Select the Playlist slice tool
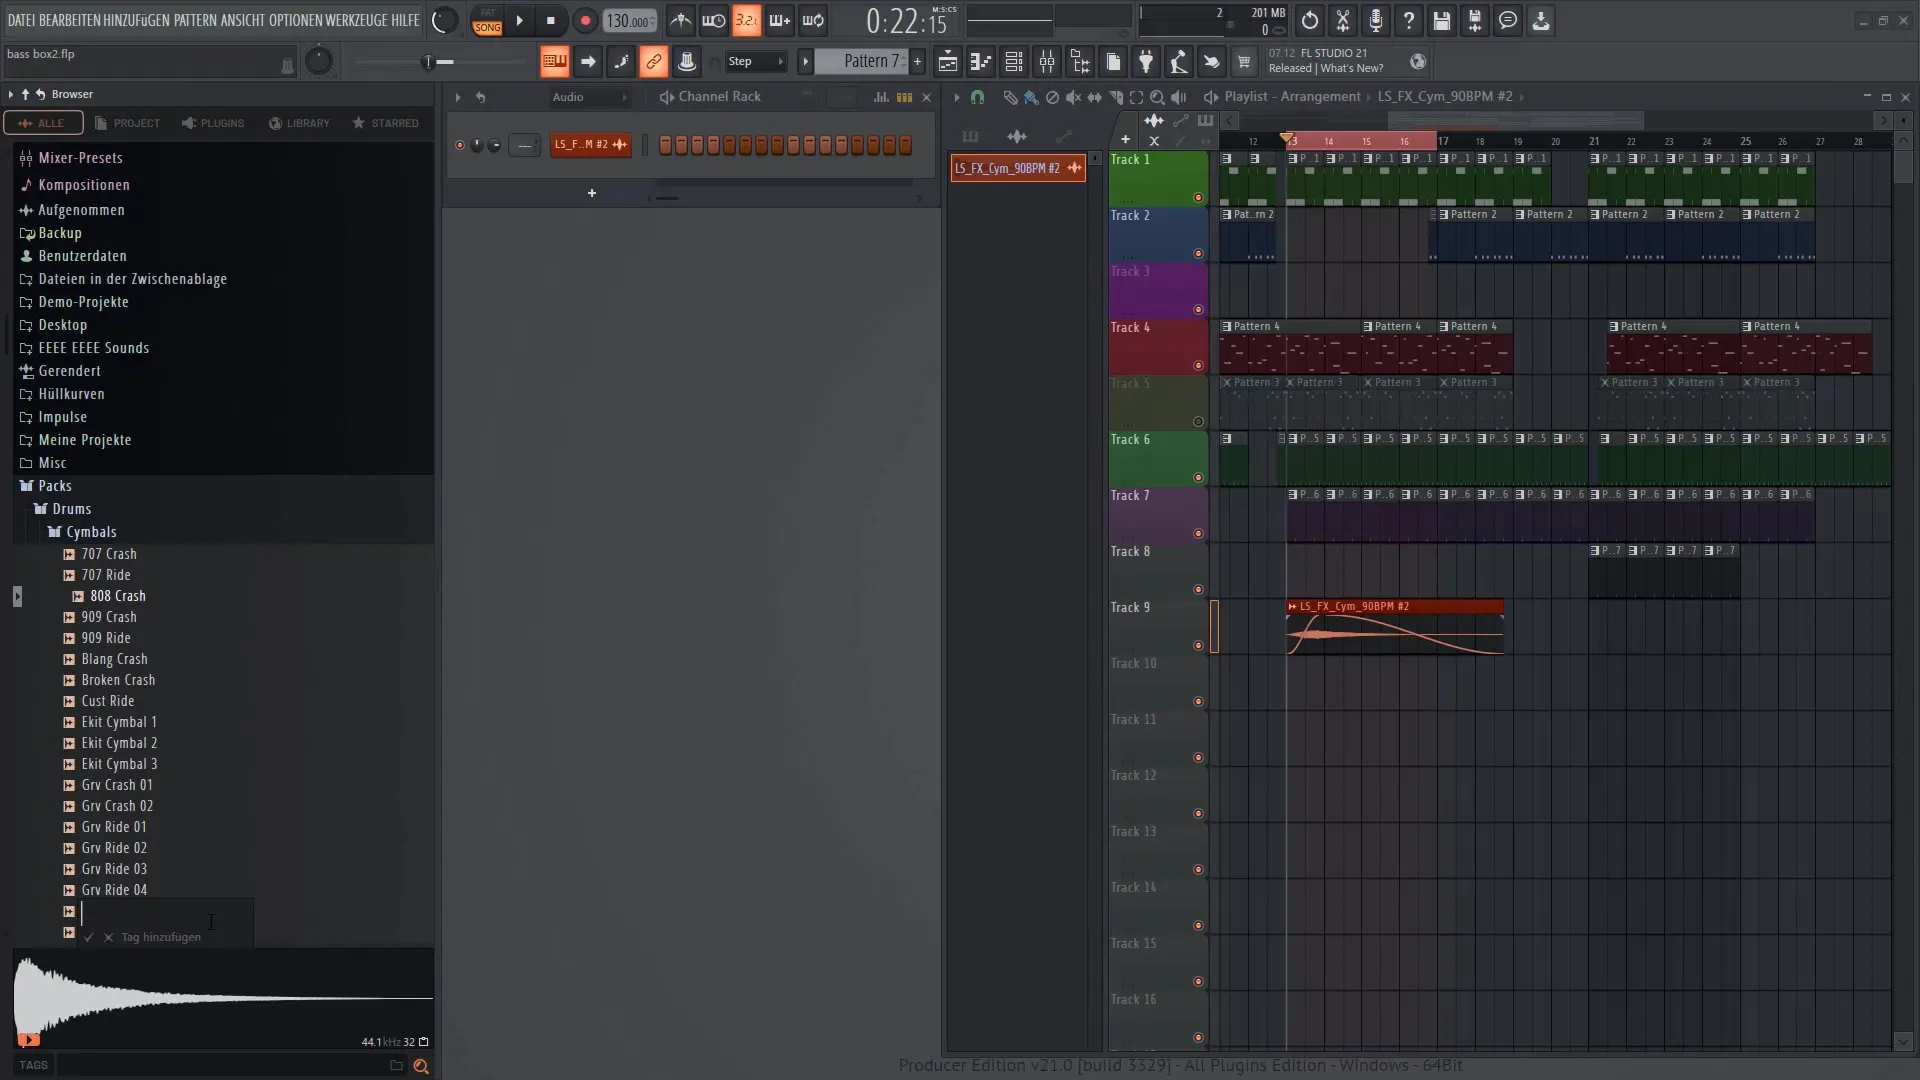This screenshot has height=1080, width=1920. point(1116,97)
